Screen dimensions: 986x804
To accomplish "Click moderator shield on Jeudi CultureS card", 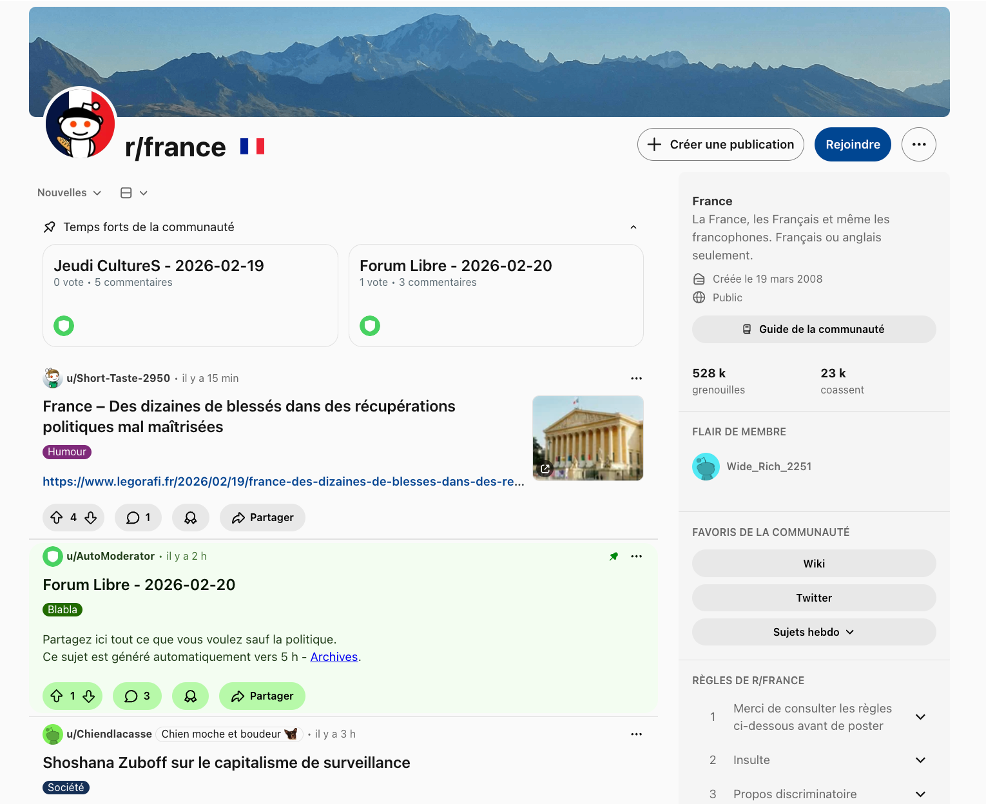I will tap(64, 326).
